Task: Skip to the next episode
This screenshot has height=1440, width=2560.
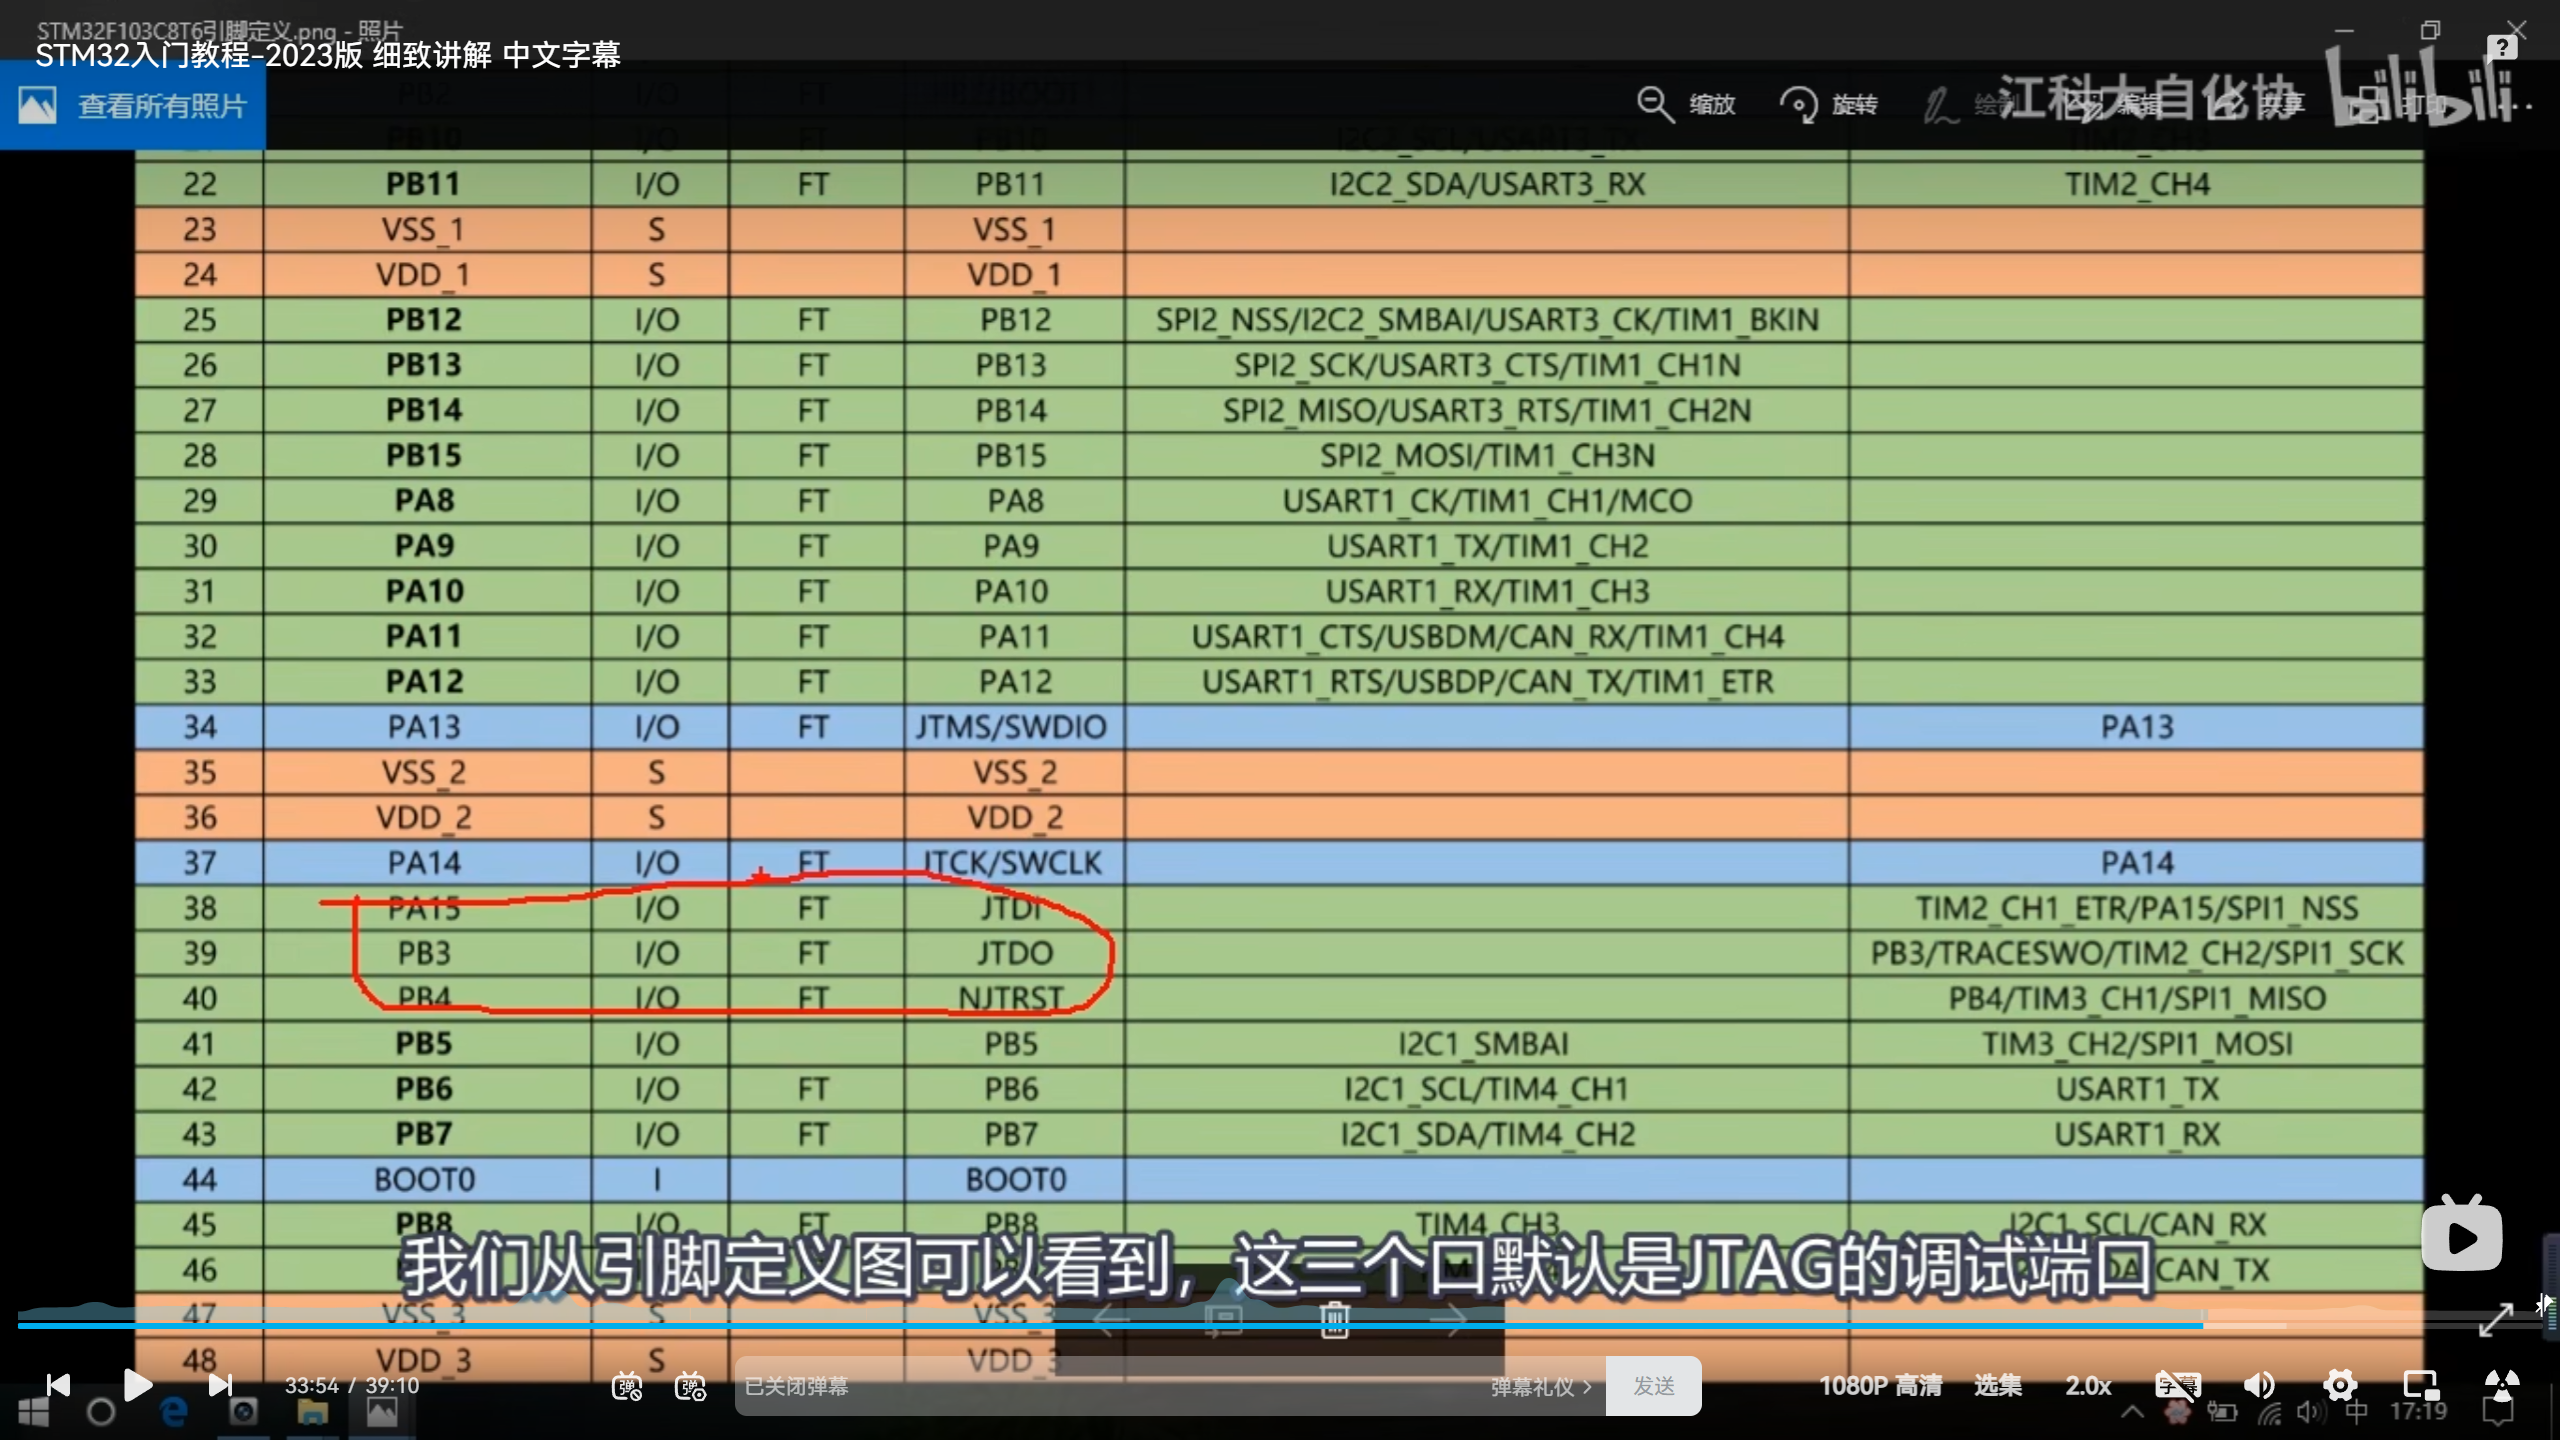Action: coord(219,1385)
